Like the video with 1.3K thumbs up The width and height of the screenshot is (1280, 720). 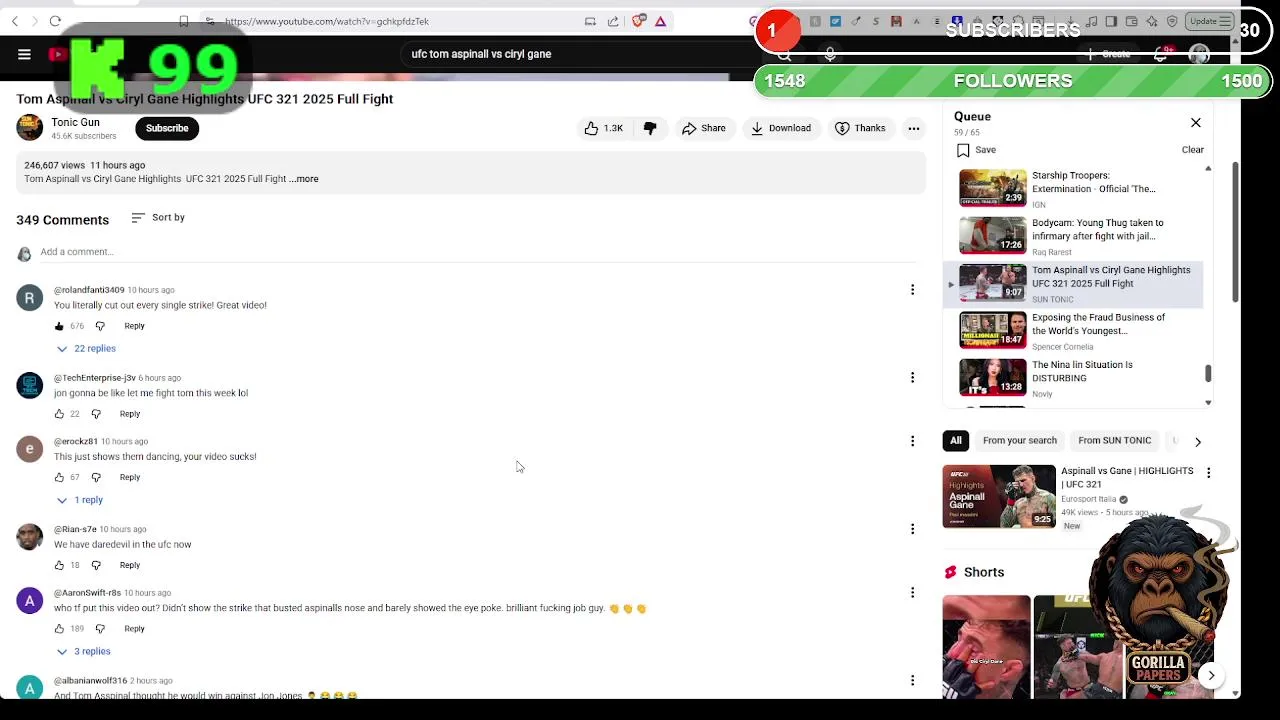[x=603, y=128]
